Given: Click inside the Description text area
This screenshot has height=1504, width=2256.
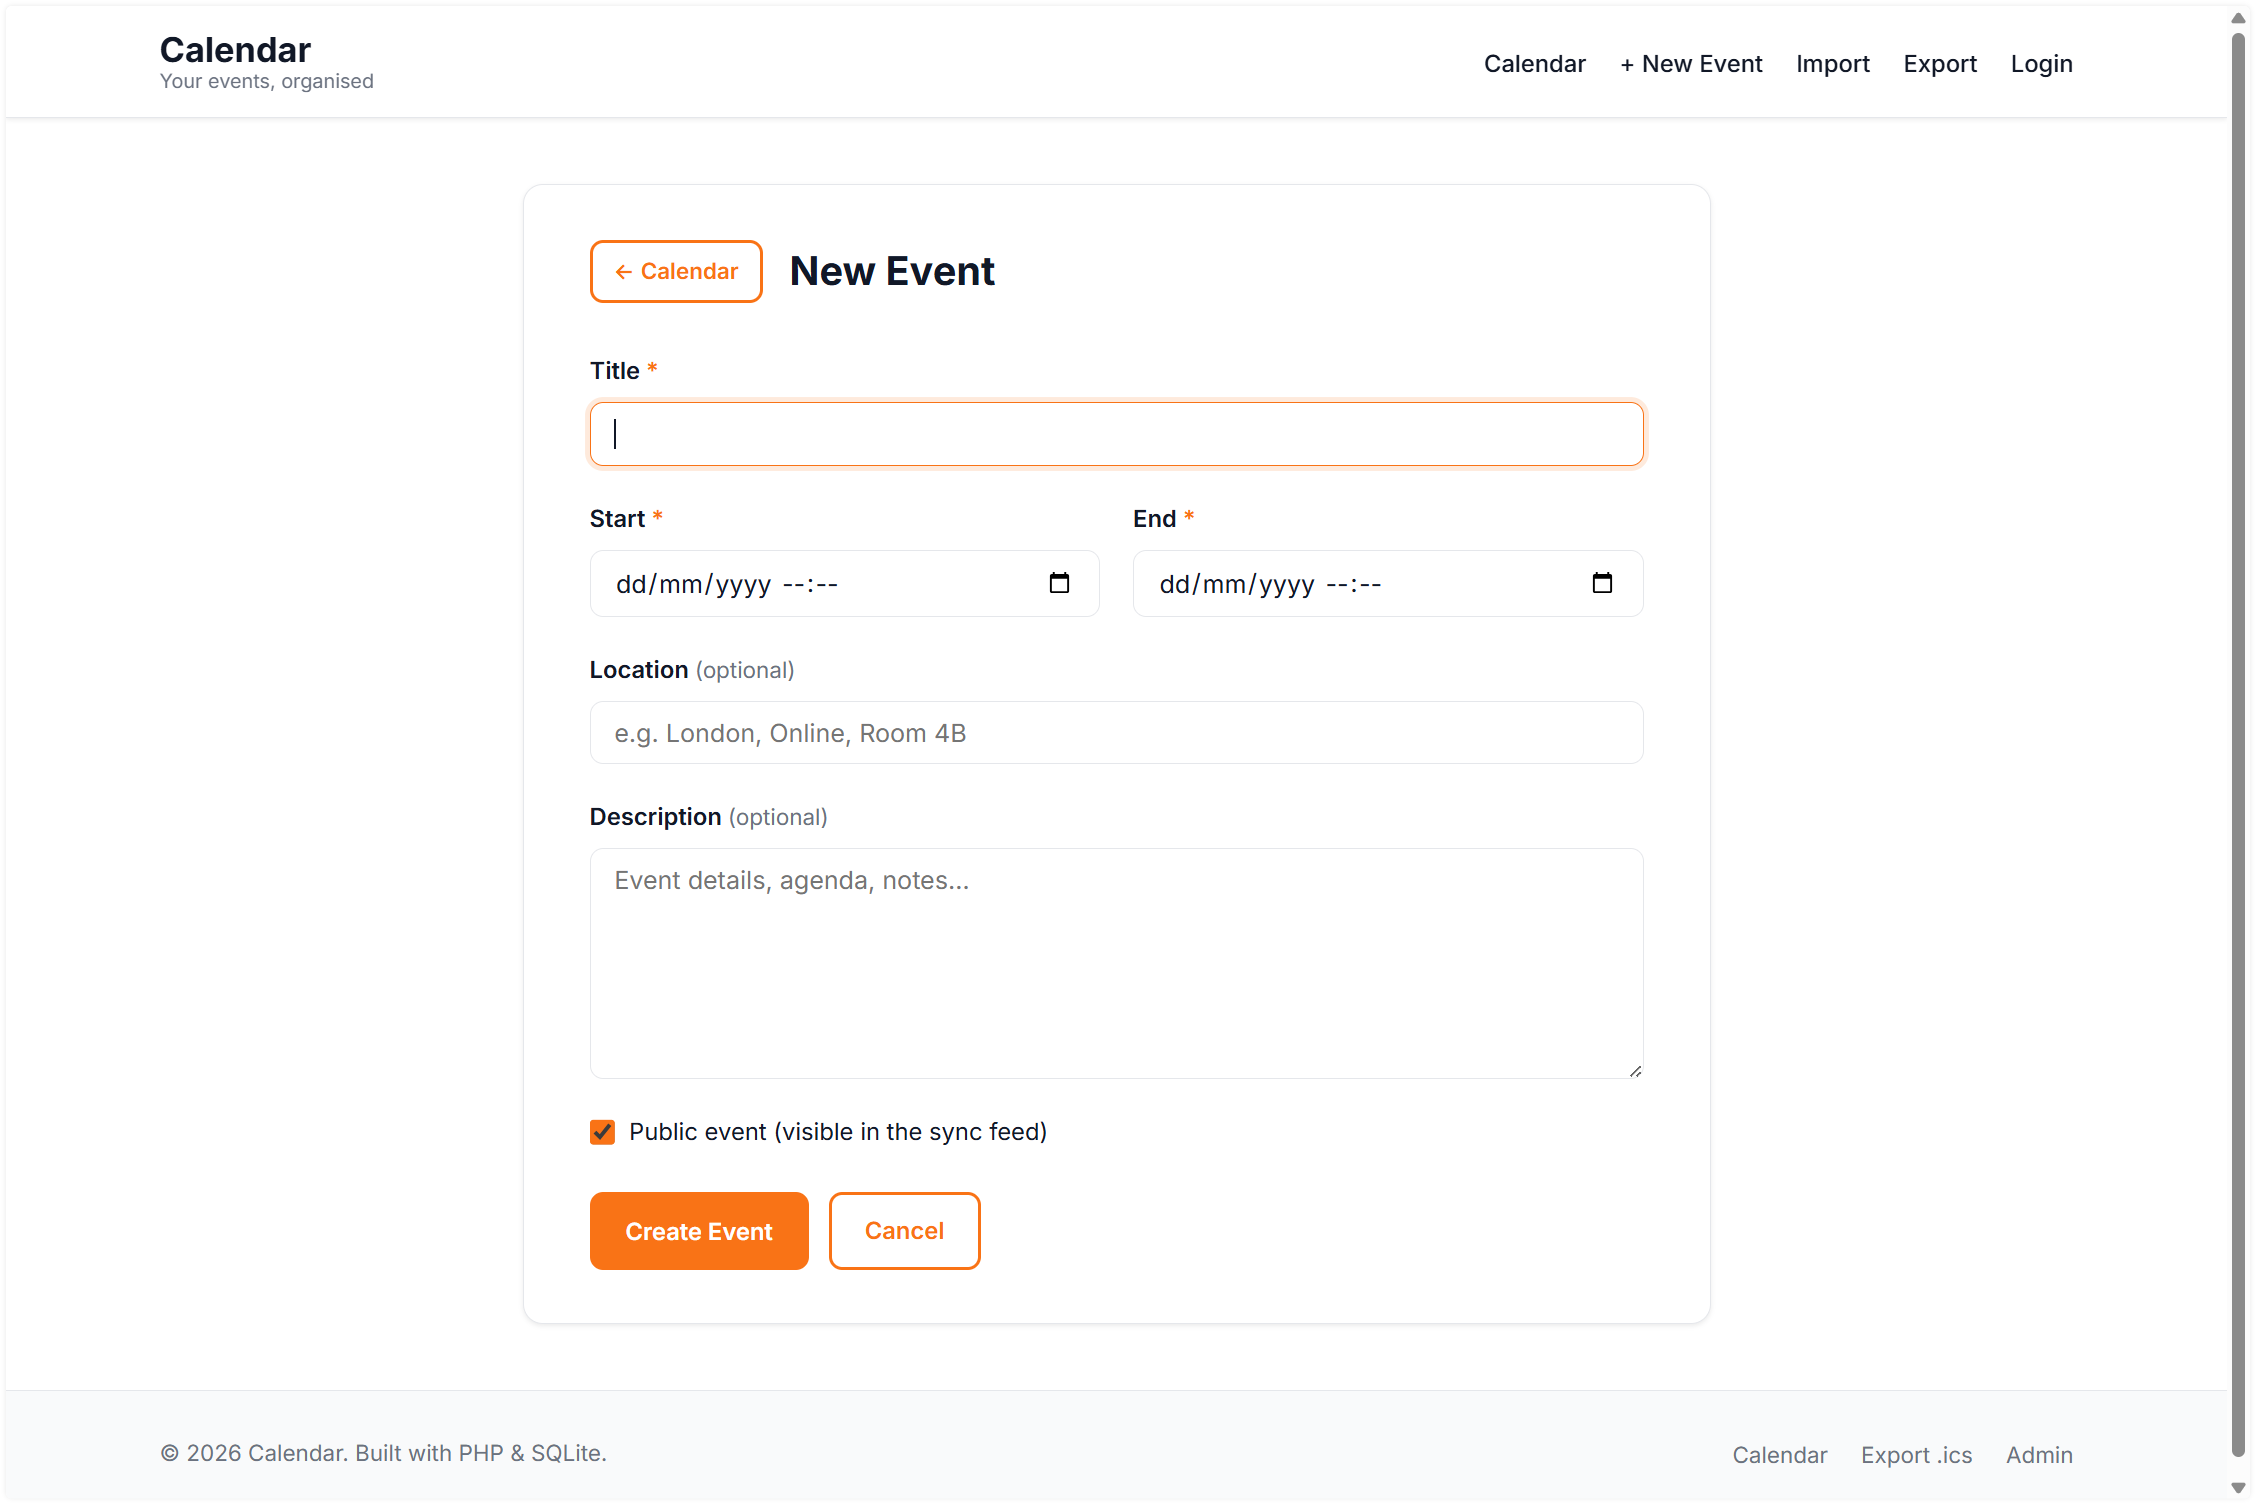Looking at the screenshot, I should [x=1116, y=963].
